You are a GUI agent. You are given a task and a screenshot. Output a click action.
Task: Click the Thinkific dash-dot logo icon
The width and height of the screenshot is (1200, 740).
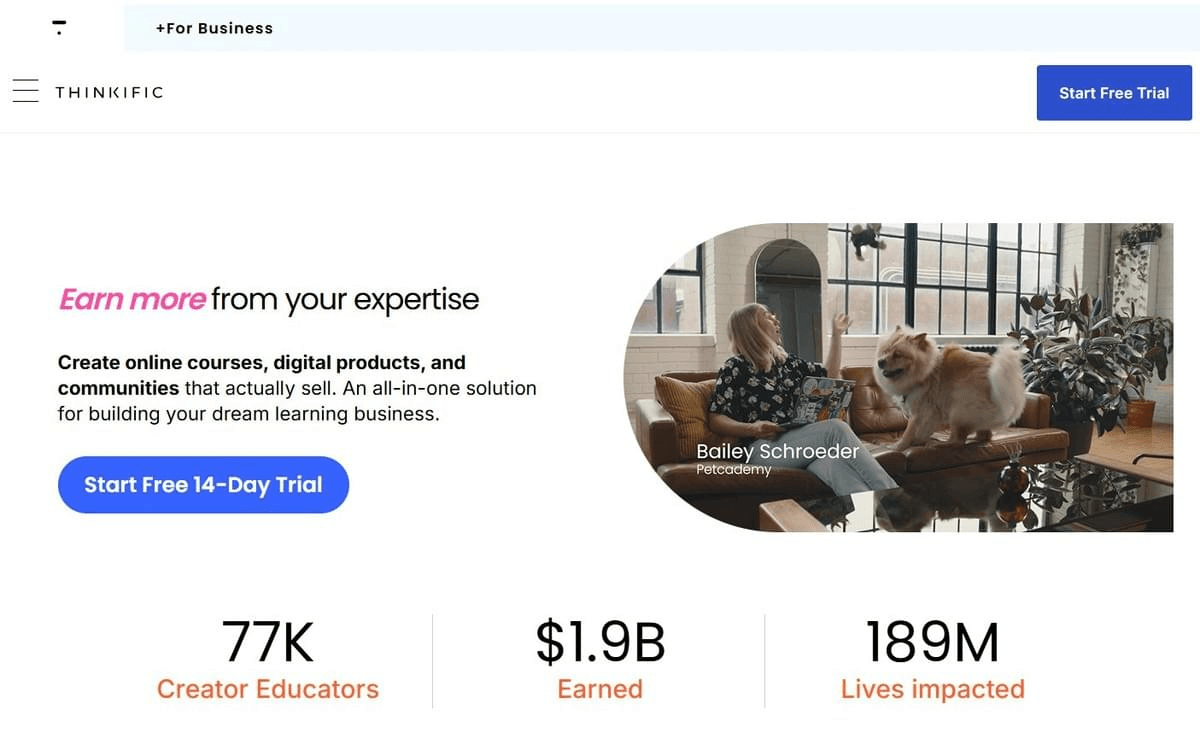pyautogui.click(x=59, y=27)
